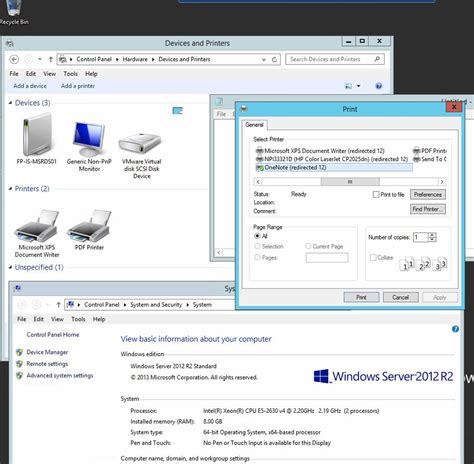Open Edit menu in Devices and Printers
474x464 pixels.
[x=31, y=74]
